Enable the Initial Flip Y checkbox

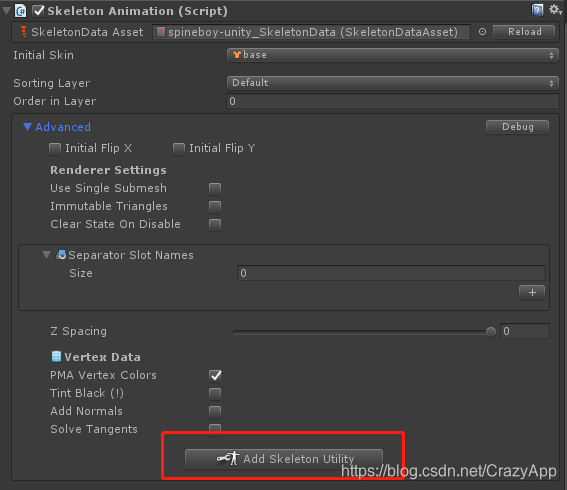pyautogui.click(x=179, y=149)
